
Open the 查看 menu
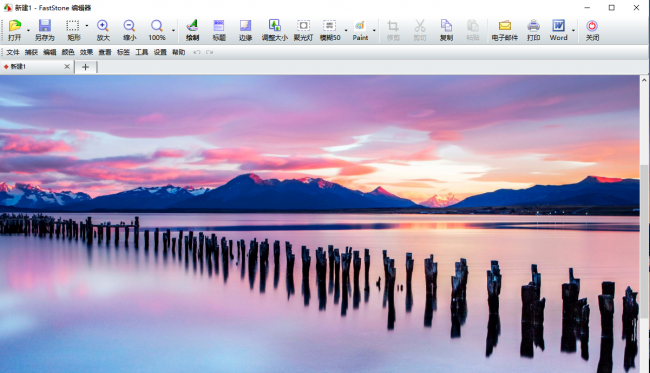(105, 52)
